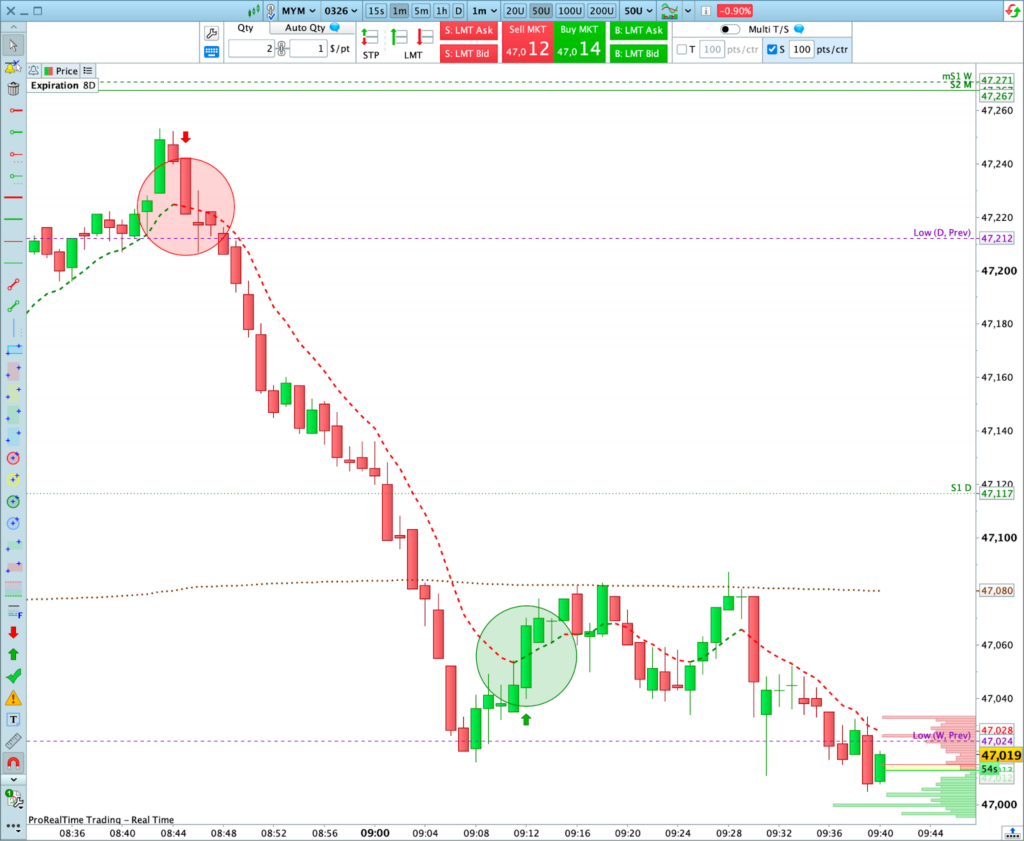Uncheck the S pts/ctr checkbox

pyautogui.click(x=773, y=49)
